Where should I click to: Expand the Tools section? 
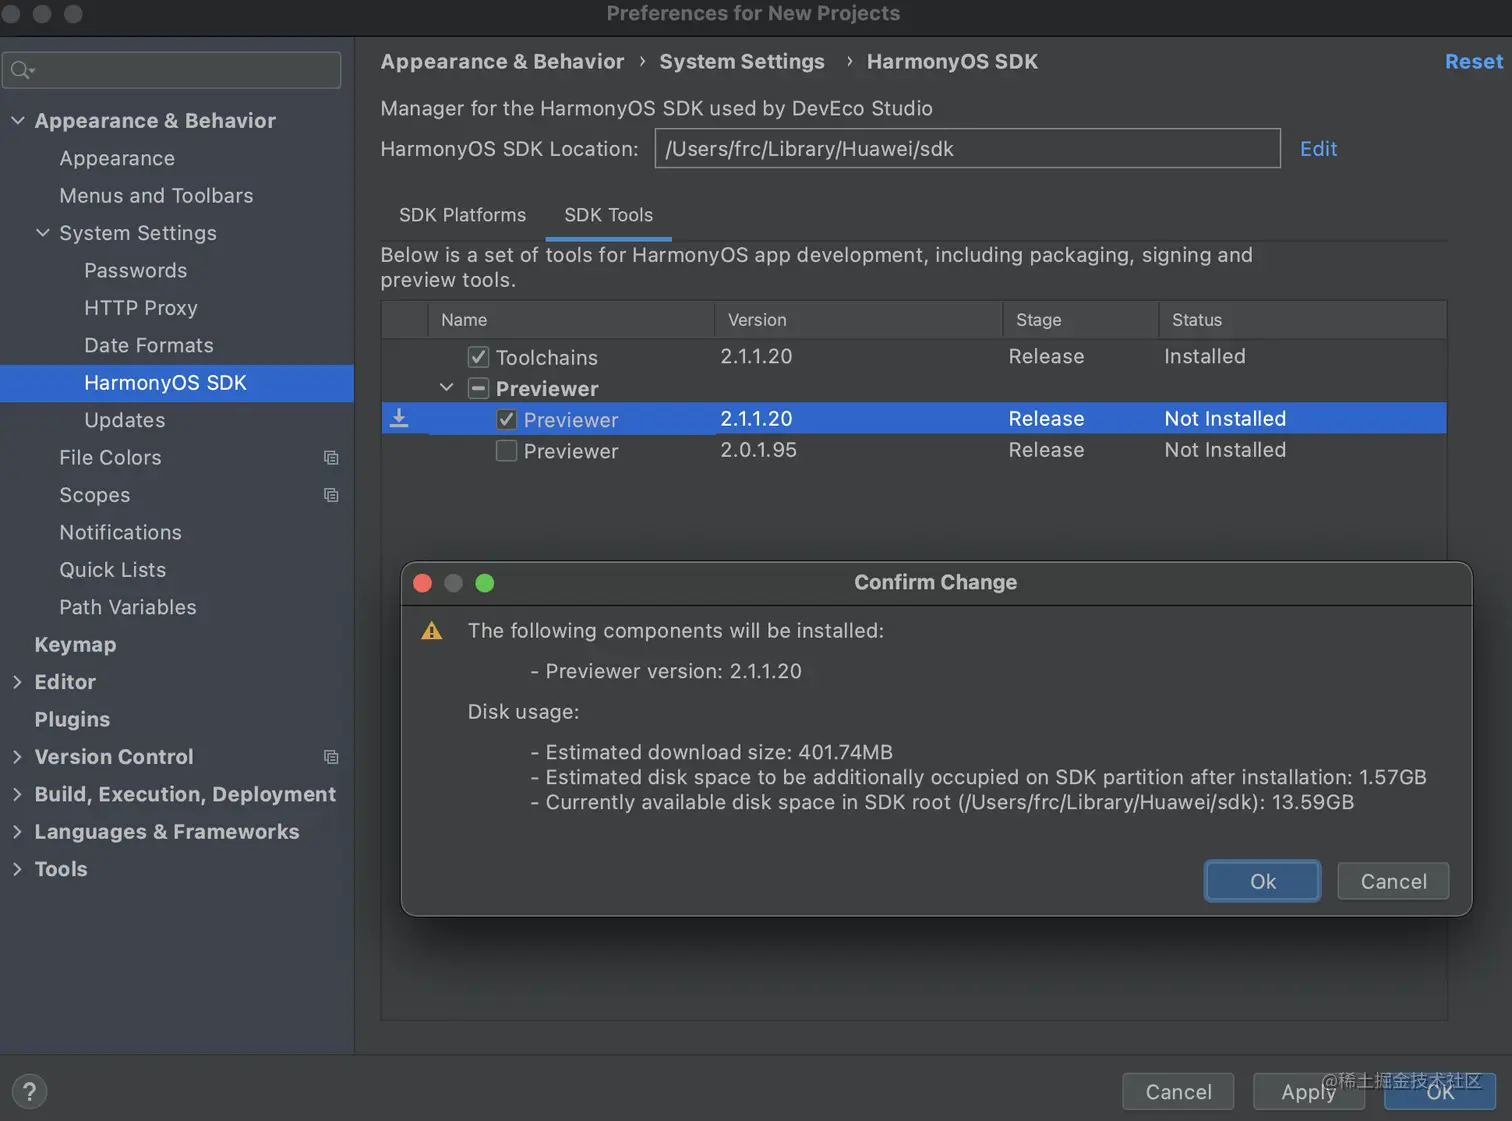click(x=17, y=869)
